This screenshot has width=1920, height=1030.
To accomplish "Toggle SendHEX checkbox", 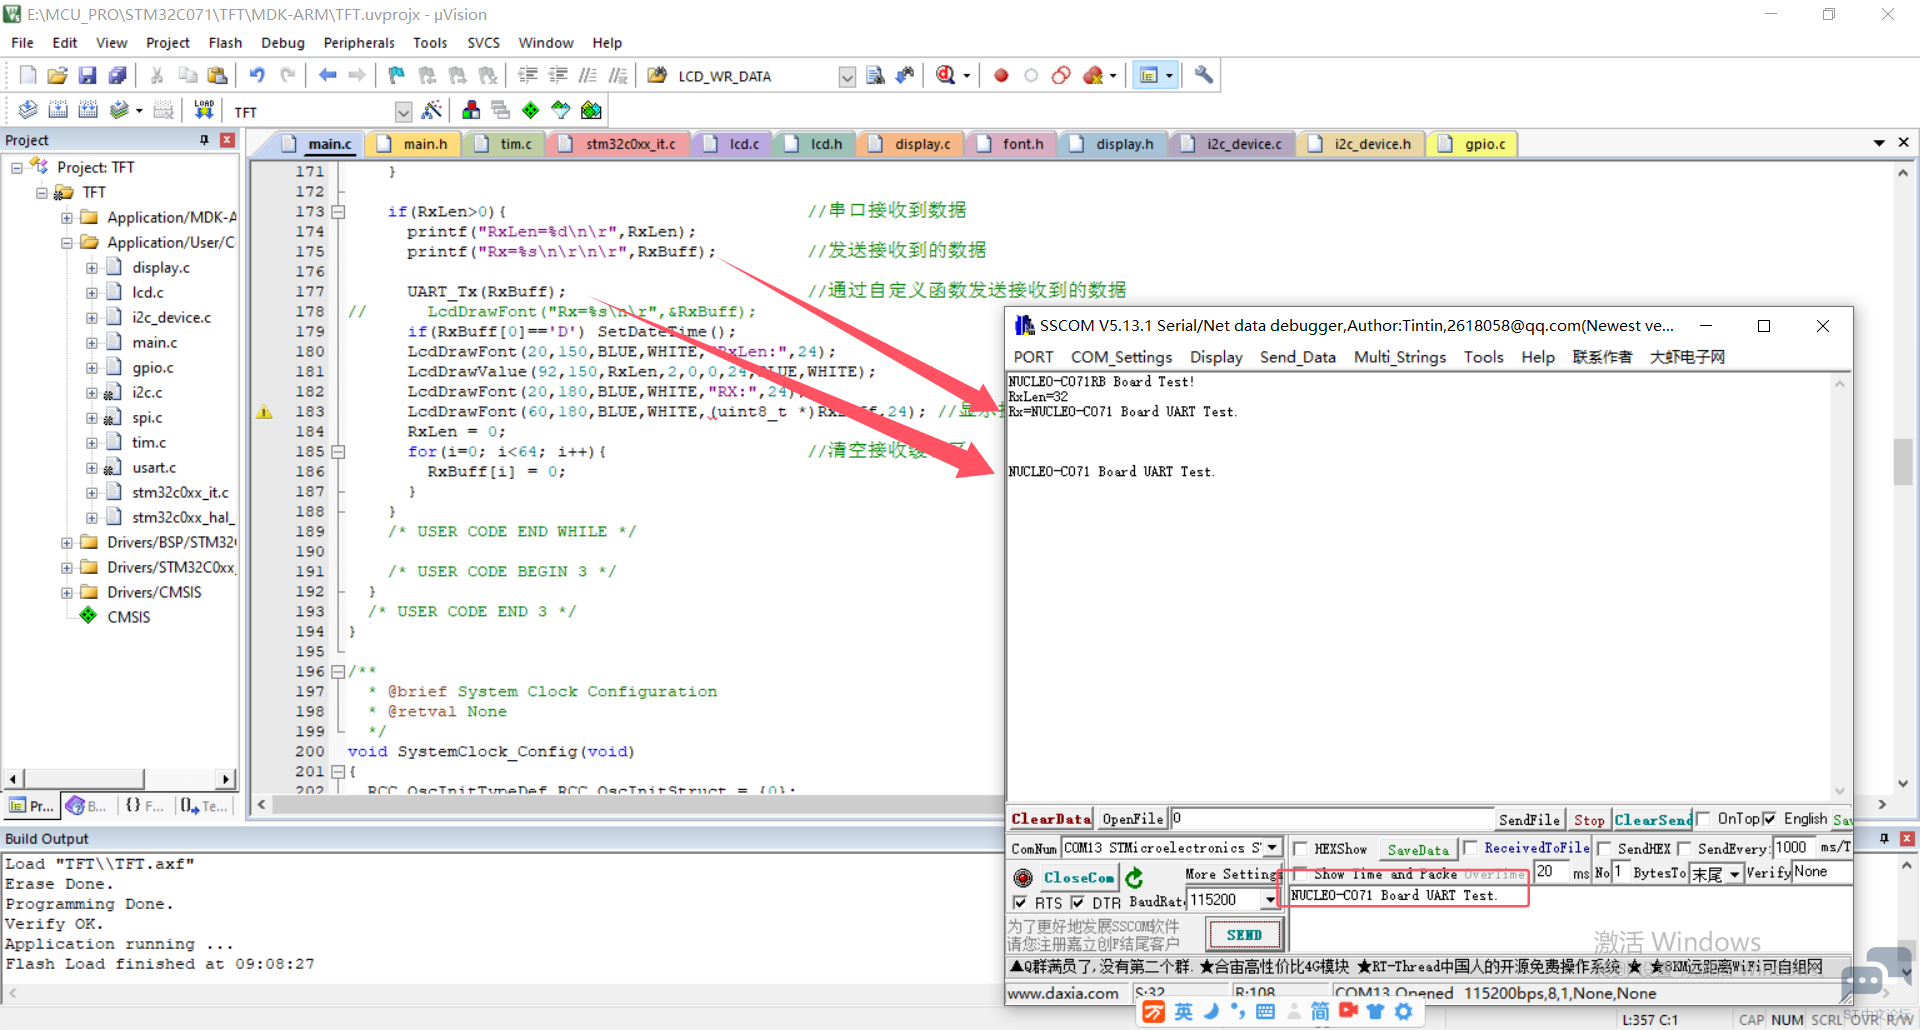I will pyautogui.click(x=1604, y=849).
